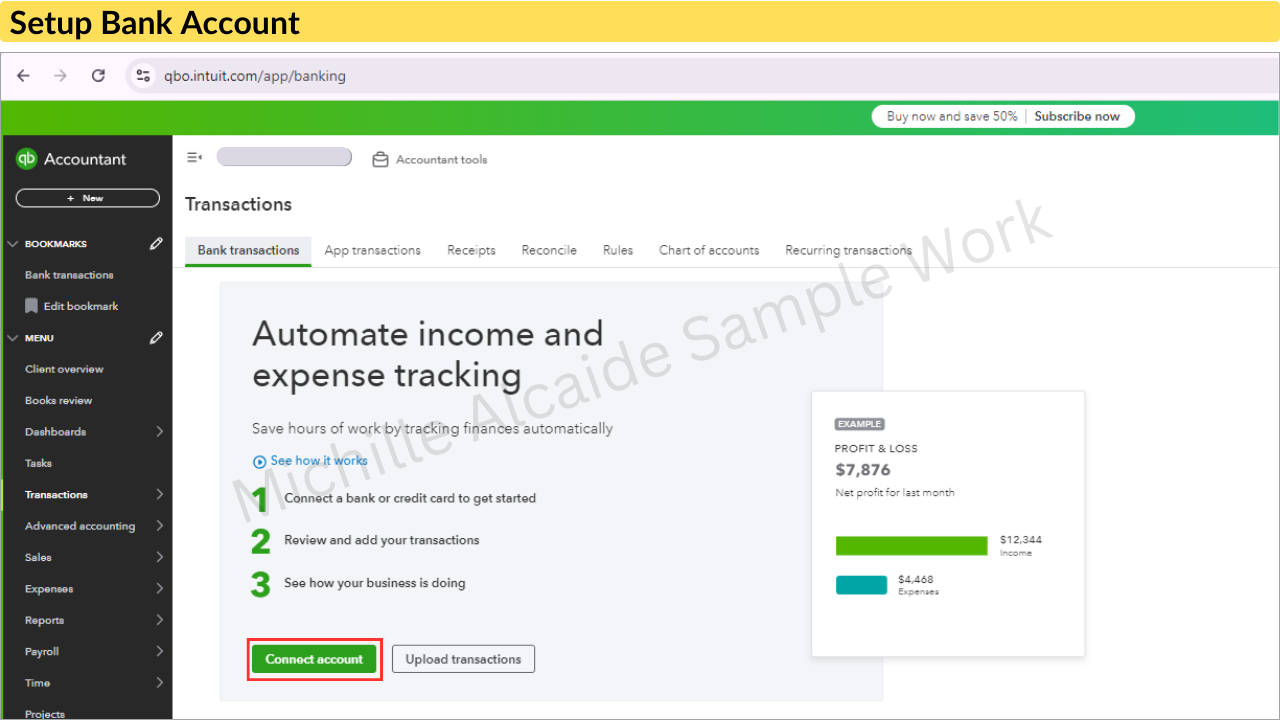Open the Rules tab
This screenshot has width=1280, height=720.
tap(618, 250)
